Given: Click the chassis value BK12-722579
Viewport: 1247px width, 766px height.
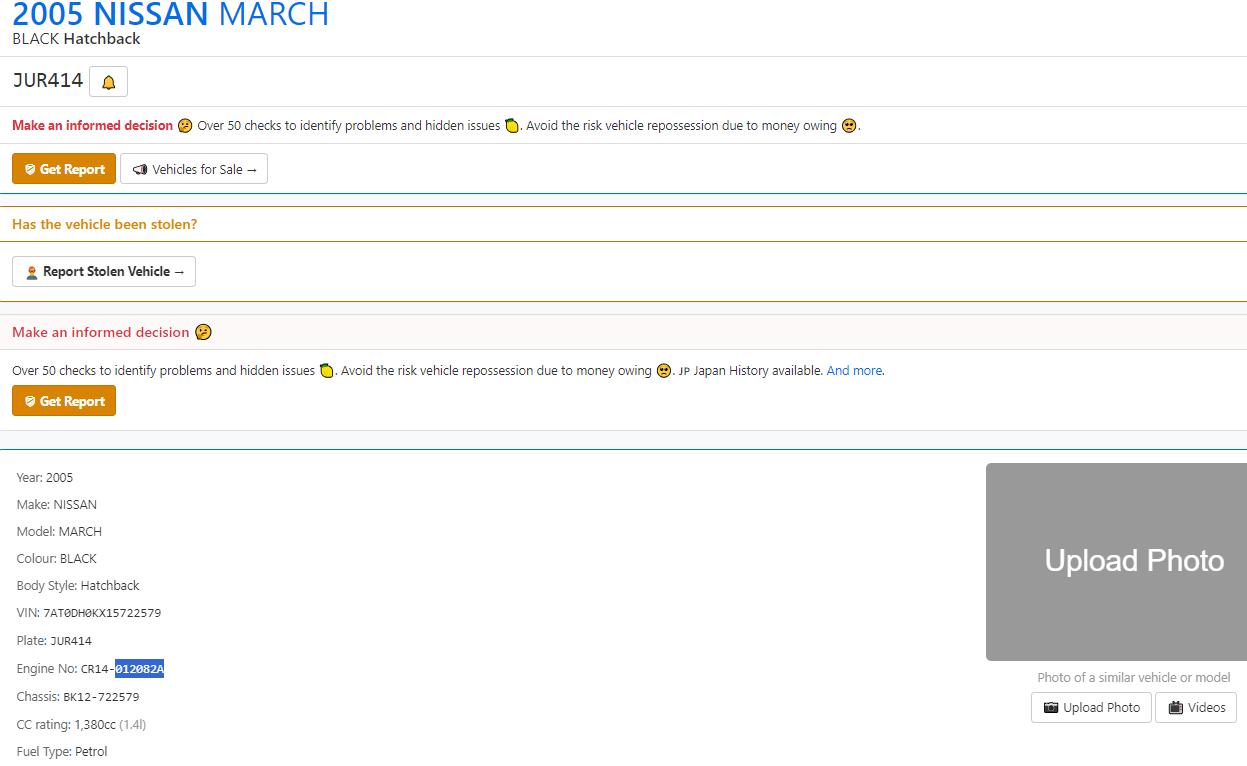Looking at the screenshot, I should [101, 697].
